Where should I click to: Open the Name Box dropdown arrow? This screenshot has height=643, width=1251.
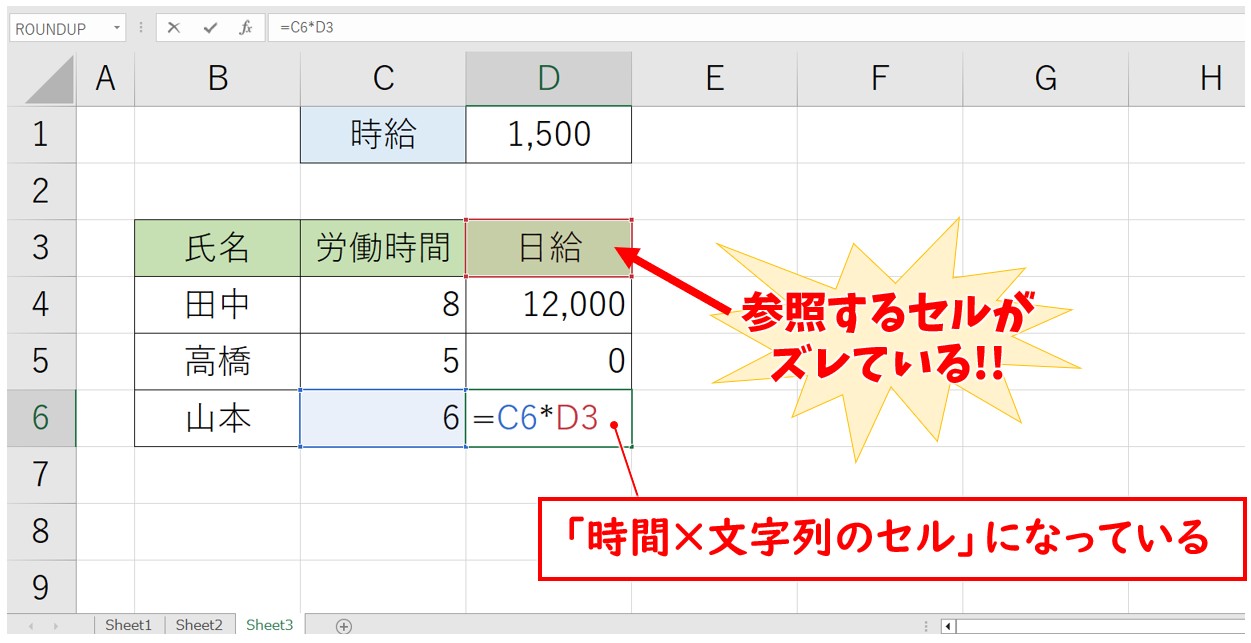118,28
